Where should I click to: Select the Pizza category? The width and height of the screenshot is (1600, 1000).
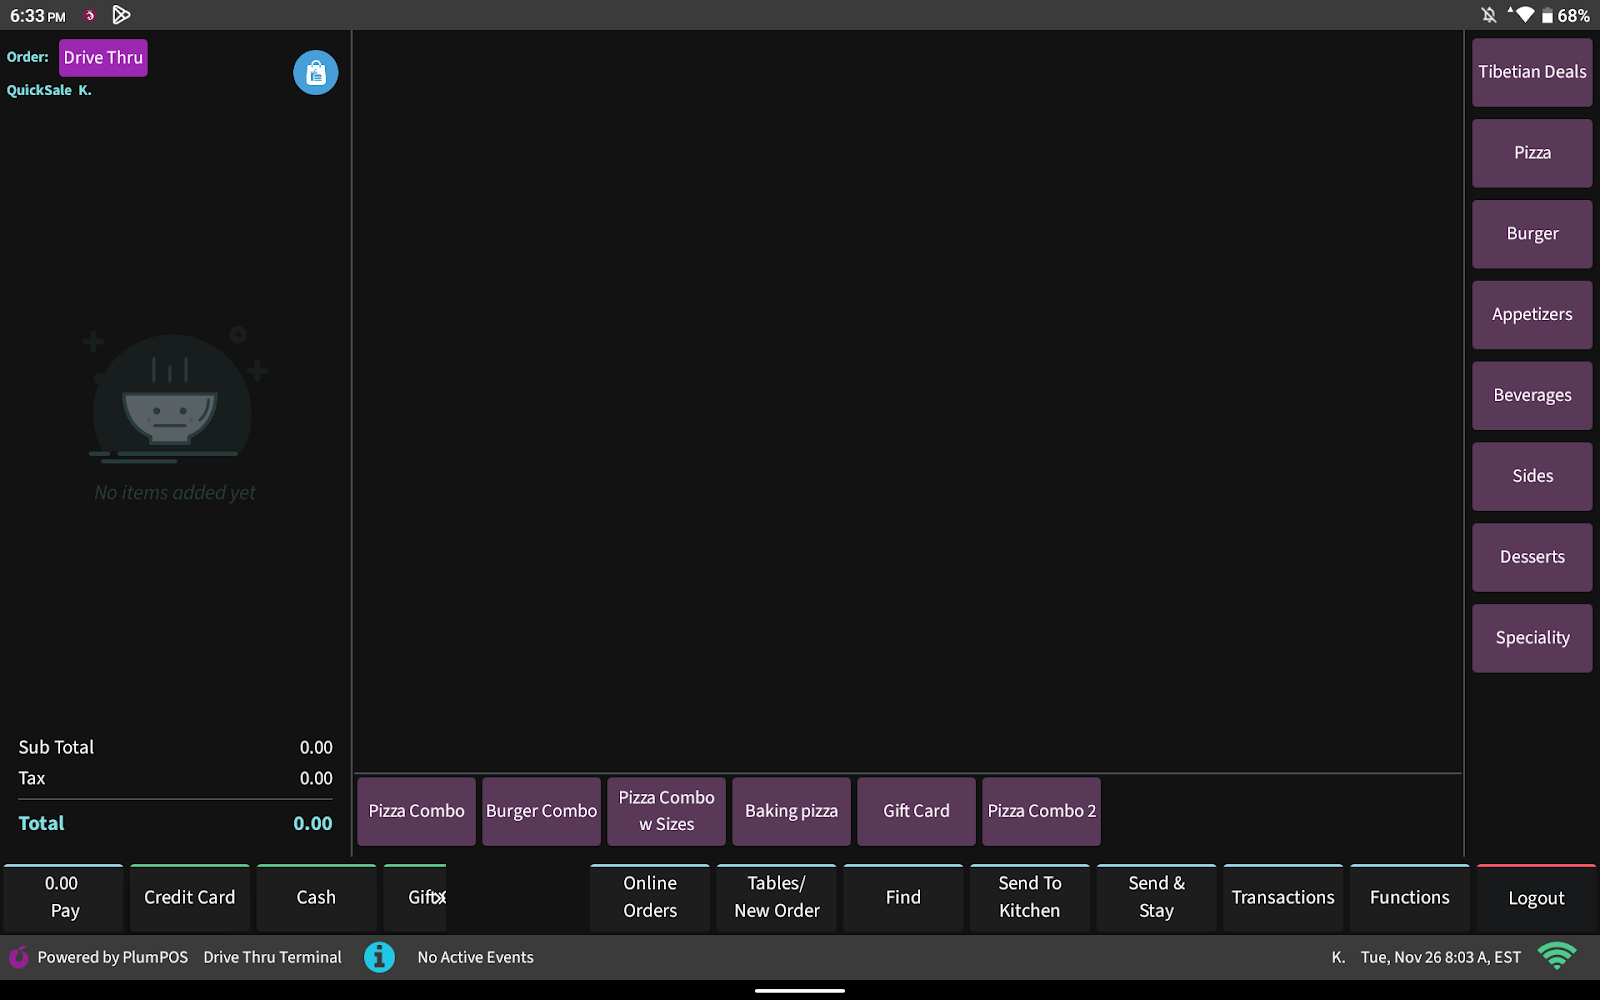1531,153
